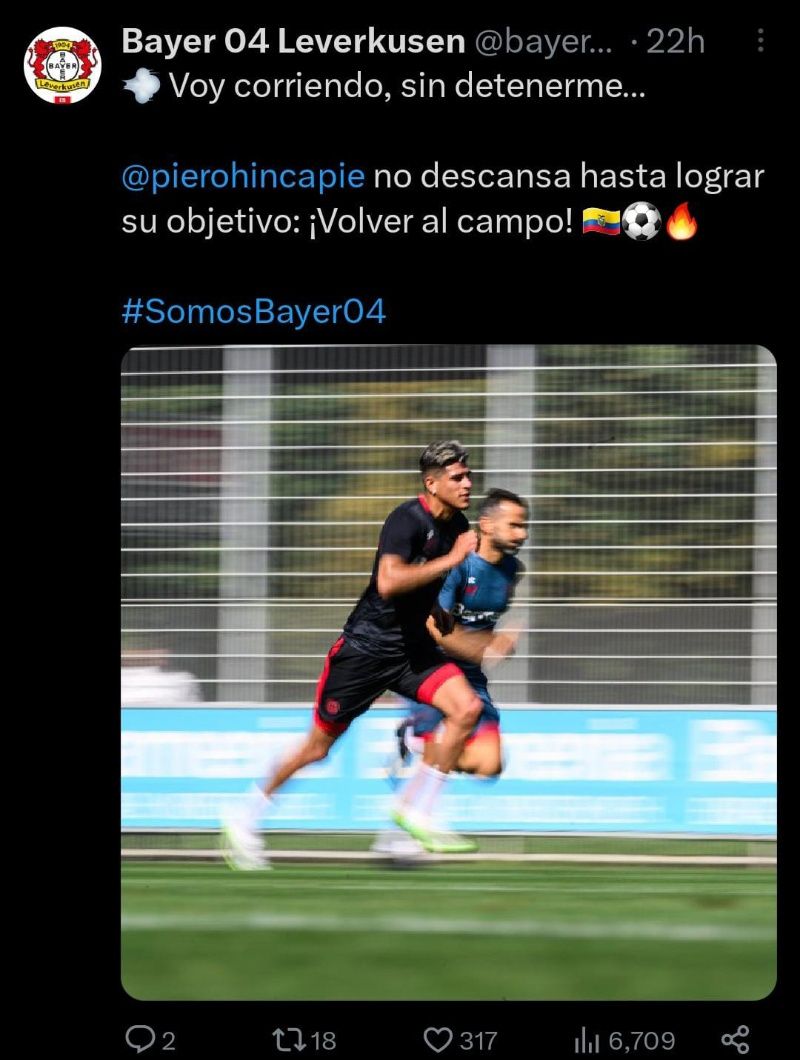800x1060 pixels.
Task: Click the 18 reposts count
Action: pyautogui.click(x=323, y=1040)
